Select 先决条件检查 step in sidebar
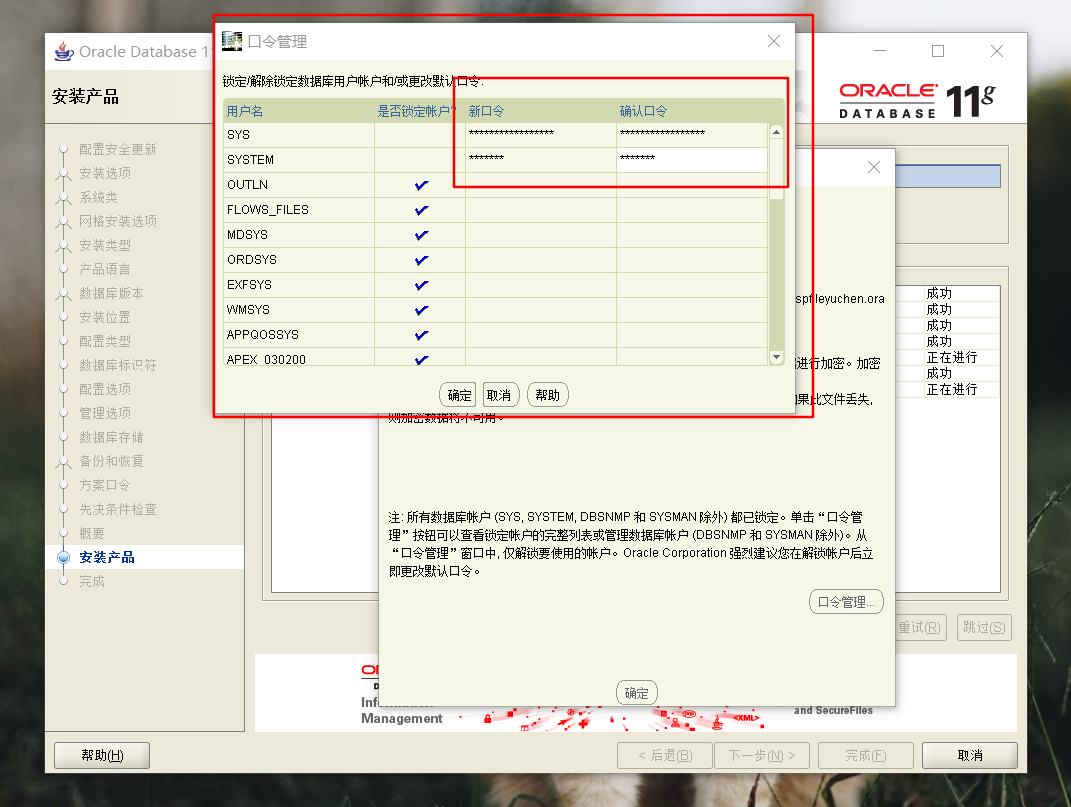The width and height of the screenshot is (1071, 807). coord(117,509)
